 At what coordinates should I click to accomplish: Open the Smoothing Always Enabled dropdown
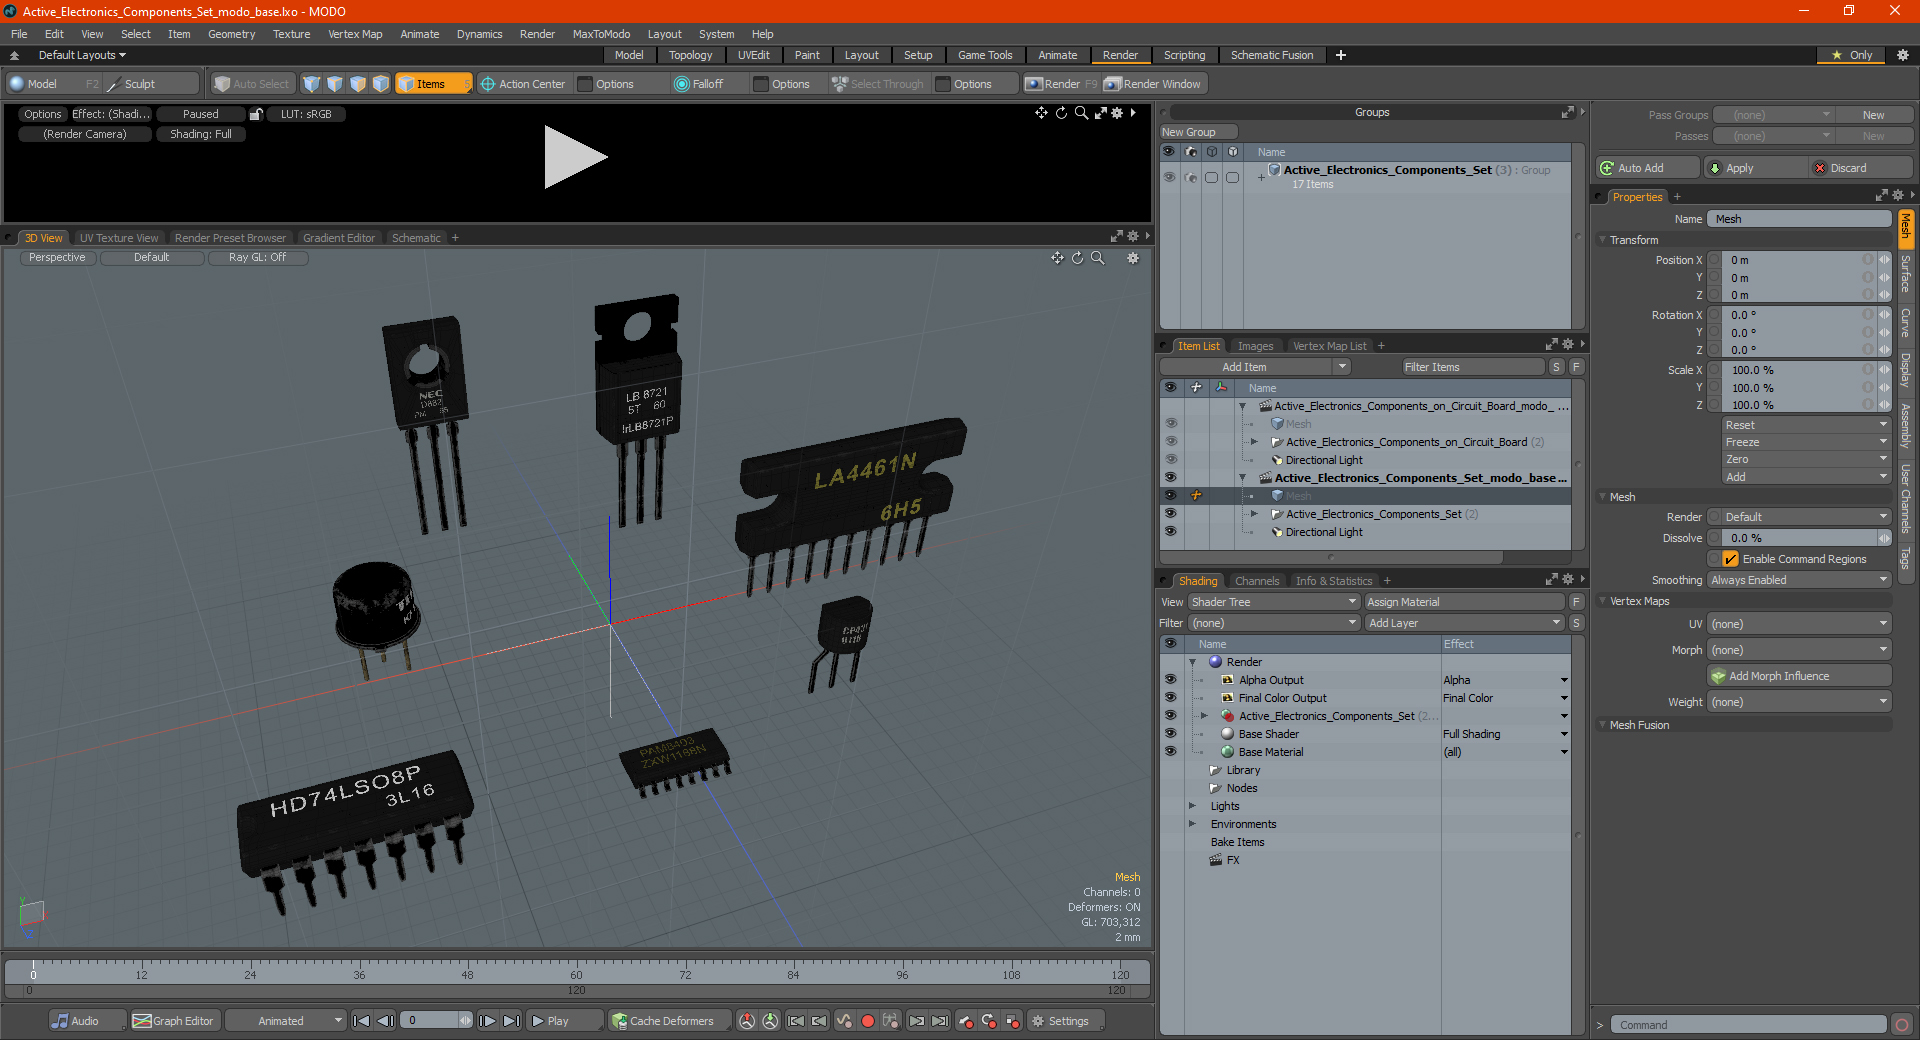click(1798, 580)
